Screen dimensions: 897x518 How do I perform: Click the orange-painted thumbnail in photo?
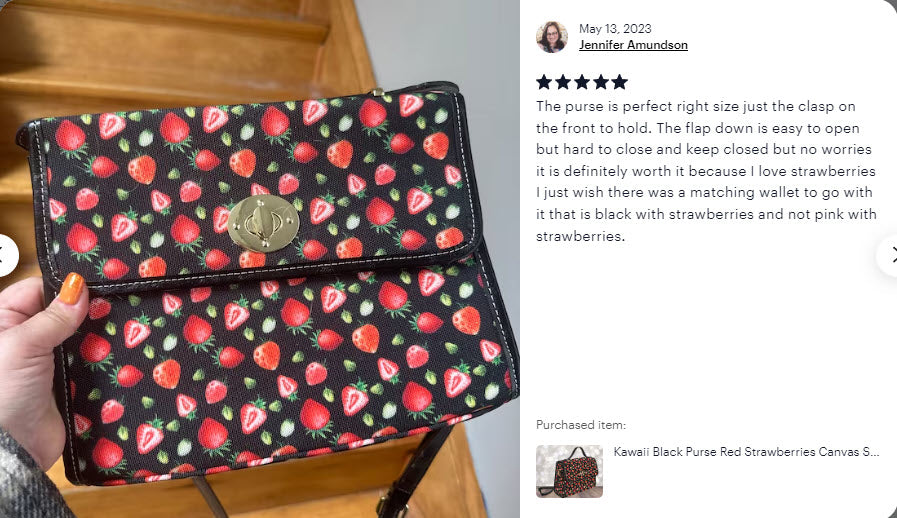click(72, 288)
